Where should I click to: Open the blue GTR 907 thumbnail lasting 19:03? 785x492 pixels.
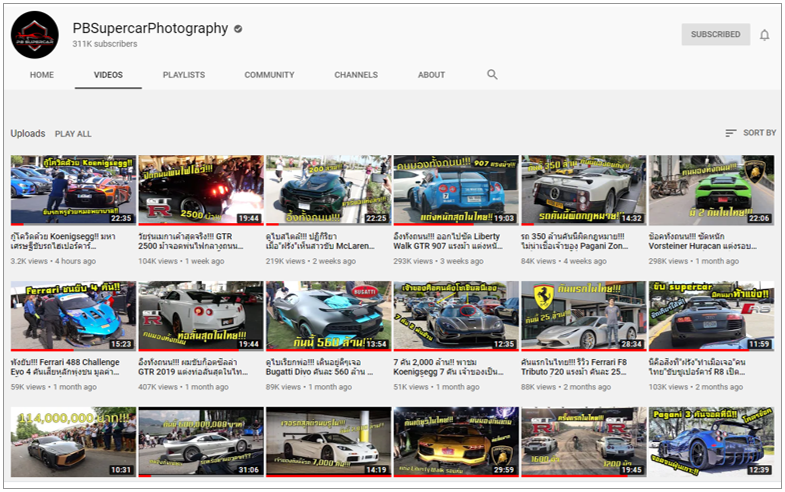456,190
